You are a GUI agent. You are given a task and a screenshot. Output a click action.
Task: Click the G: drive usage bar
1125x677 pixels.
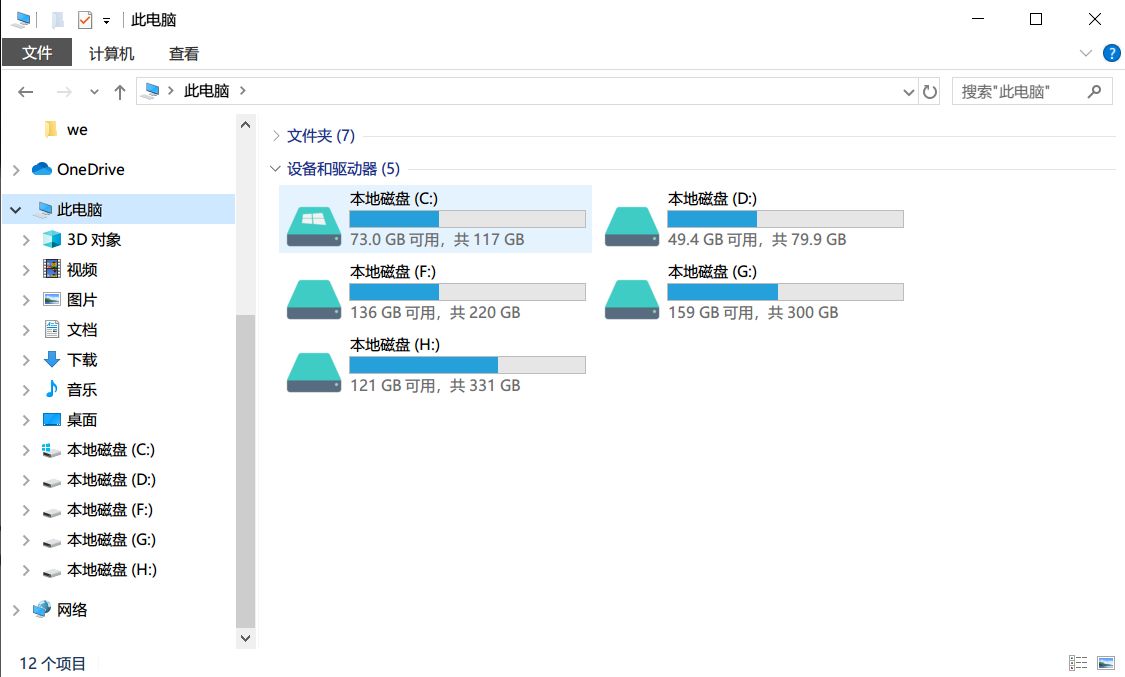coord(785,292)
